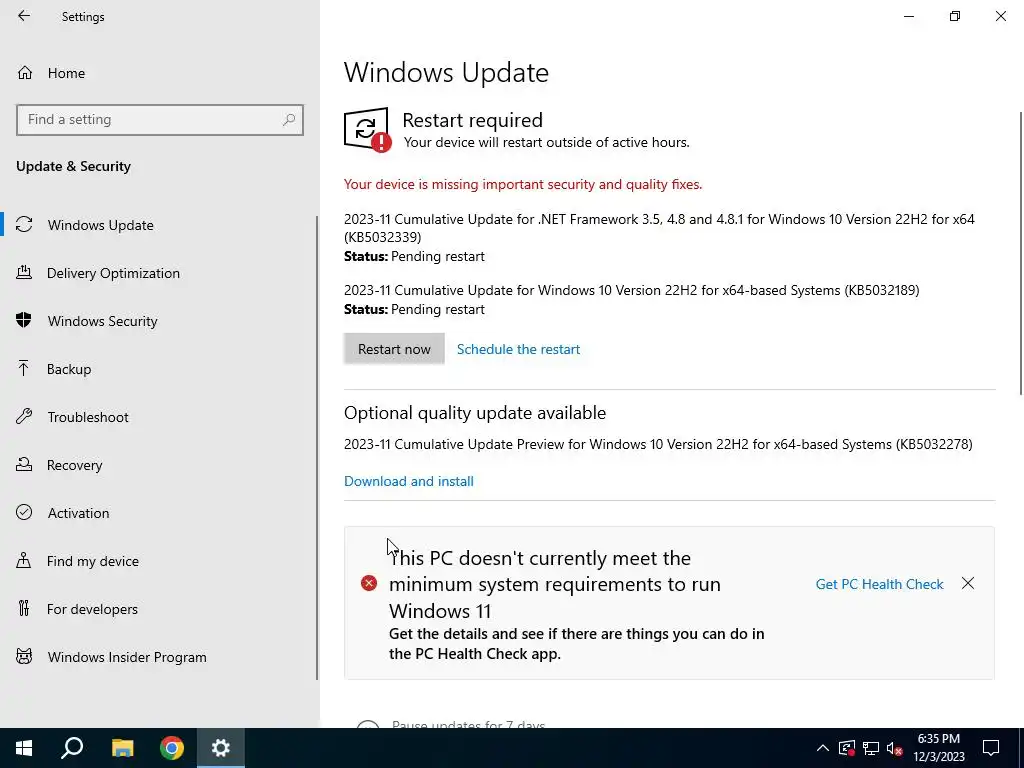
Task: Click the Delivery Optimization icon
Action: 24,272
